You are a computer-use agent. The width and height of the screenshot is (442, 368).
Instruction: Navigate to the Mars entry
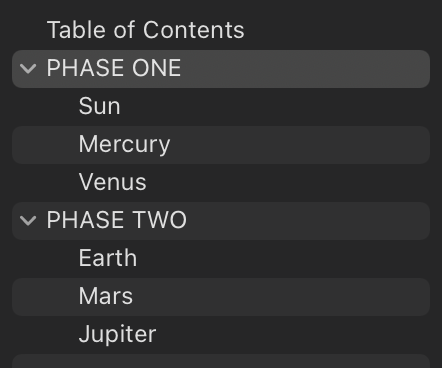(221, 297)
